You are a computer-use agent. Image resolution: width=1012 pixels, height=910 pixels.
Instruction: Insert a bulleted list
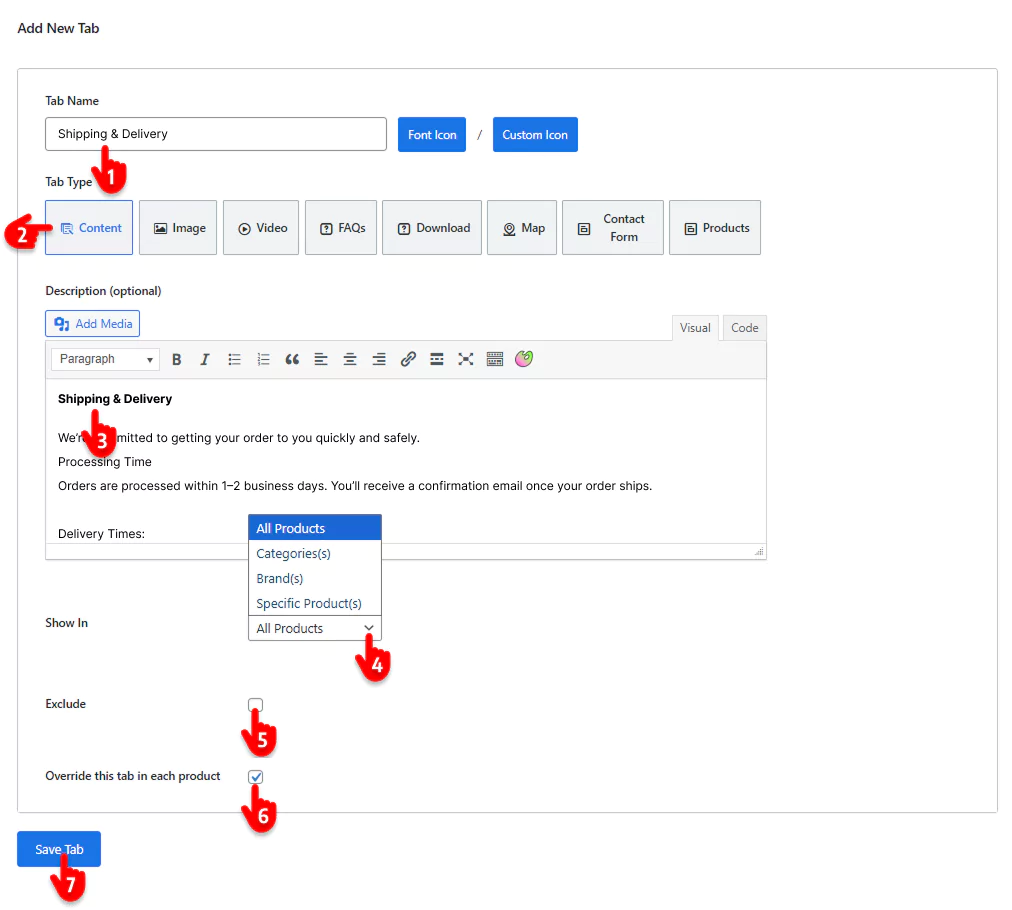(234, 359)
